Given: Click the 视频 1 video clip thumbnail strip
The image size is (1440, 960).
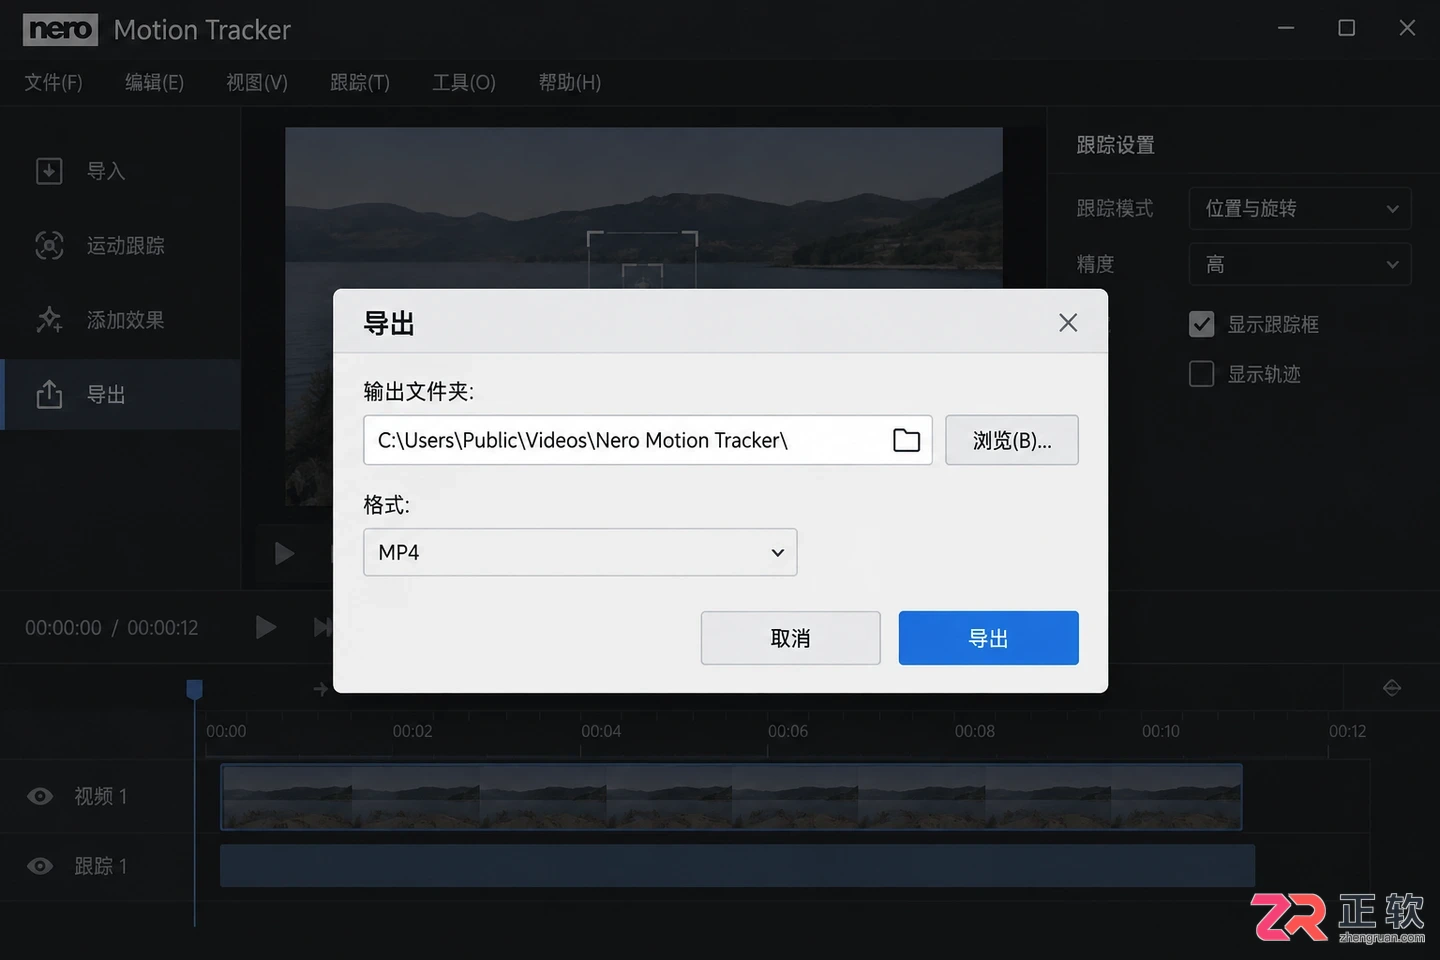Looking at the screenshot, I should [731, 797].
